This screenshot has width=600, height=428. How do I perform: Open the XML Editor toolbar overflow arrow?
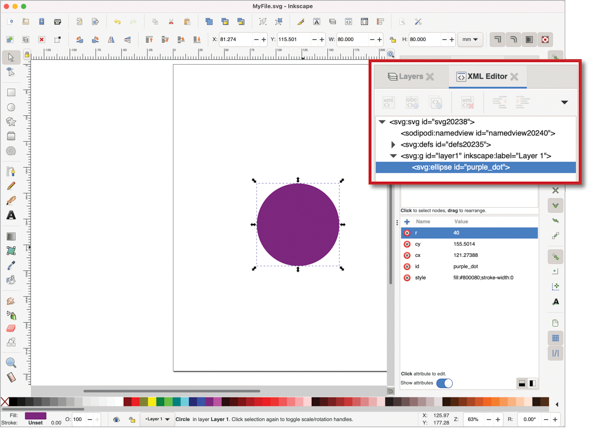(x=564, y=102)
